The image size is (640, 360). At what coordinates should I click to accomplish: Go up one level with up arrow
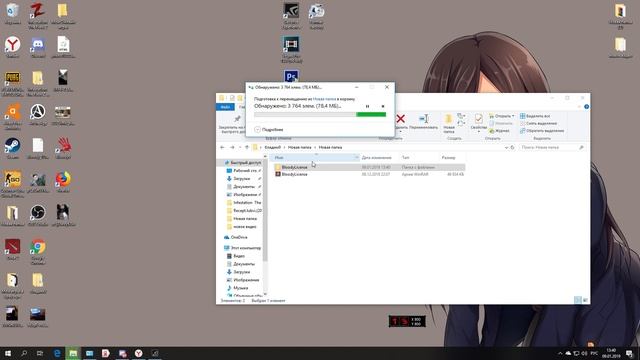[247, 147]
